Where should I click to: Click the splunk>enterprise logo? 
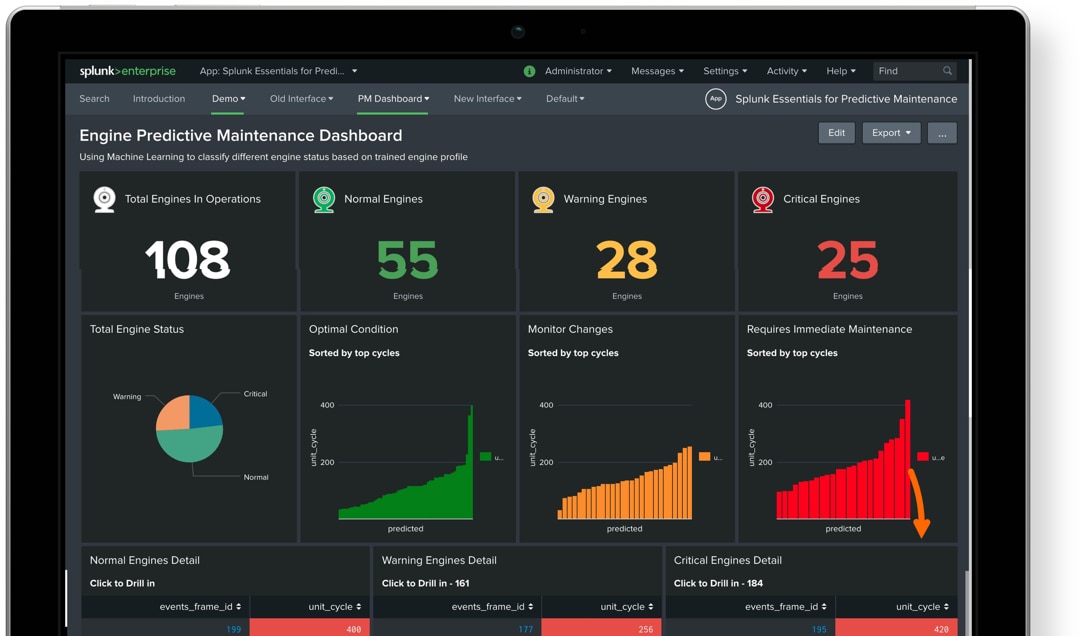tap(127, 71)
